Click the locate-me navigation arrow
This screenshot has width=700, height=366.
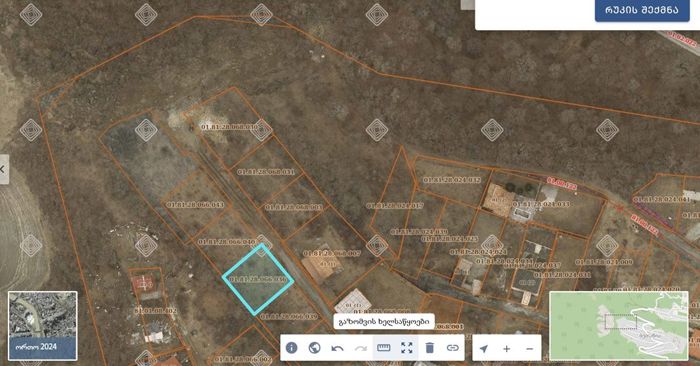pos(484,348)
